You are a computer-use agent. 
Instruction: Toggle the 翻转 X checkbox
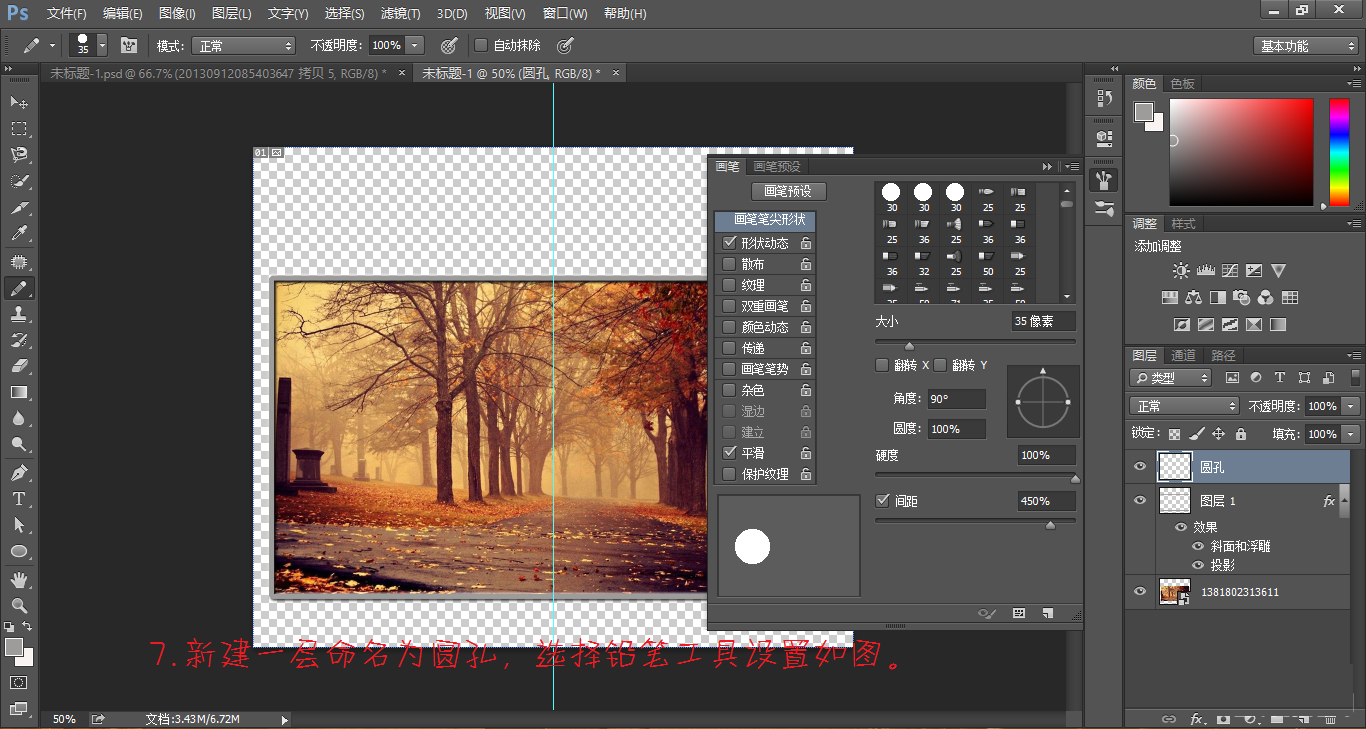coord(881,365)
